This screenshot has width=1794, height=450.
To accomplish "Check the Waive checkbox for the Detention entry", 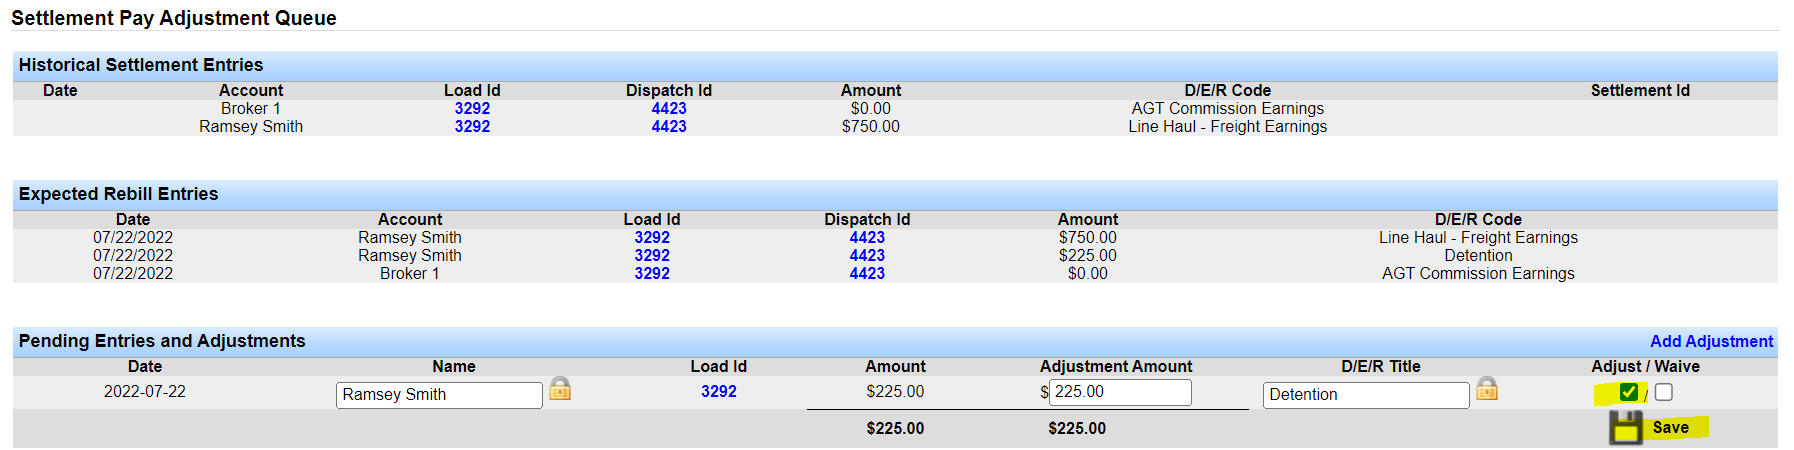I will coord(1664,392).
